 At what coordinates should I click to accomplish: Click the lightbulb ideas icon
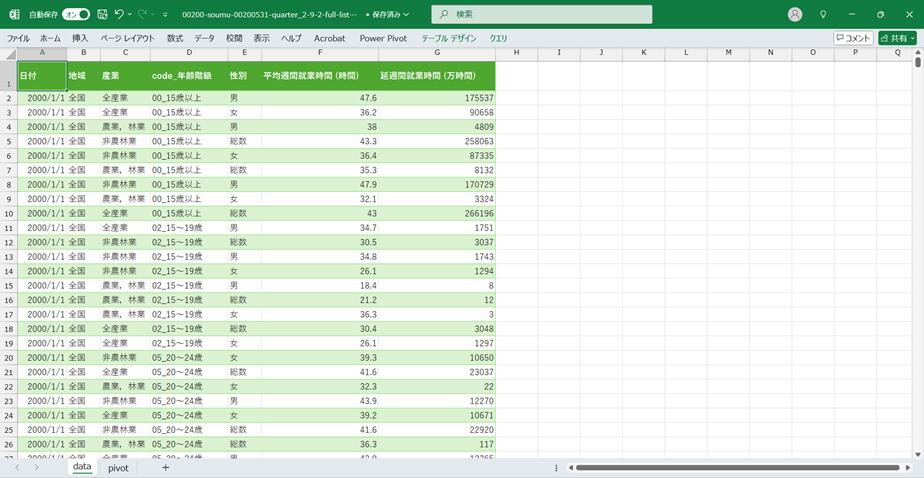(x=823, y=15)
